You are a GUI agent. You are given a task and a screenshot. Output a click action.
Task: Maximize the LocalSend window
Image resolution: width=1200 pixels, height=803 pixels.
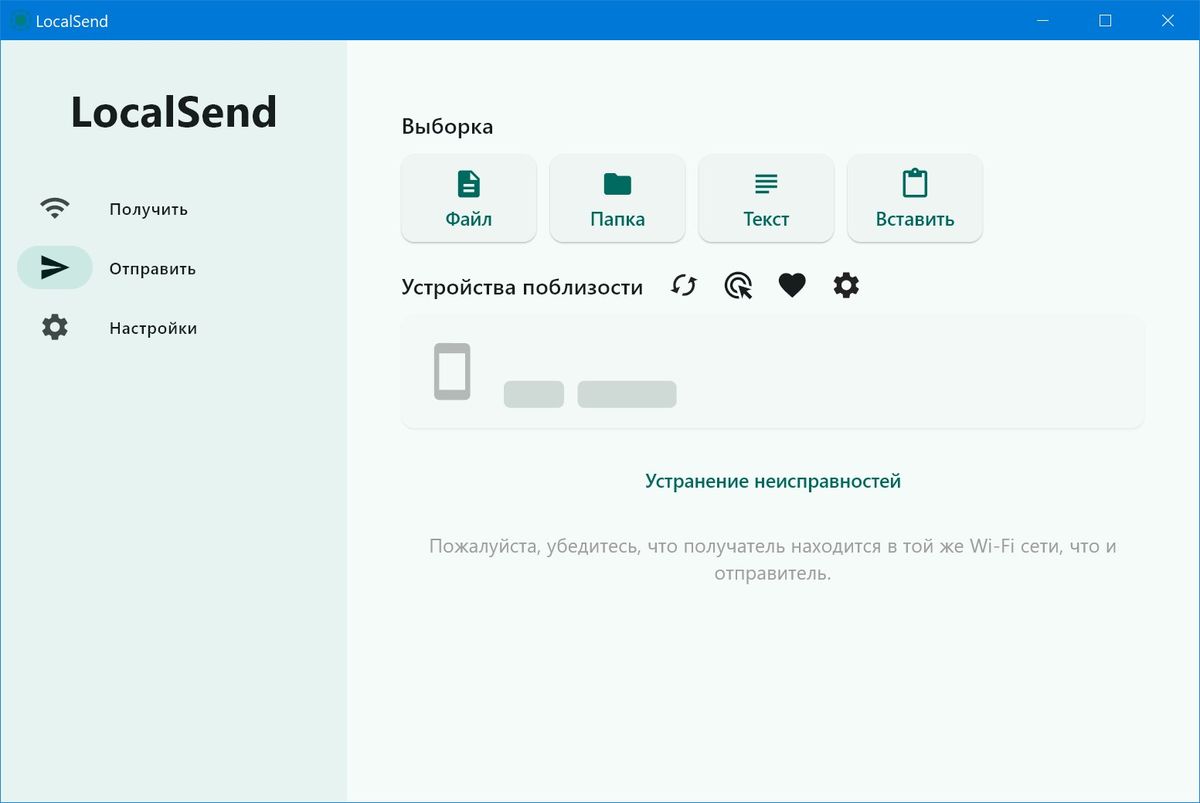(1105, 20)
